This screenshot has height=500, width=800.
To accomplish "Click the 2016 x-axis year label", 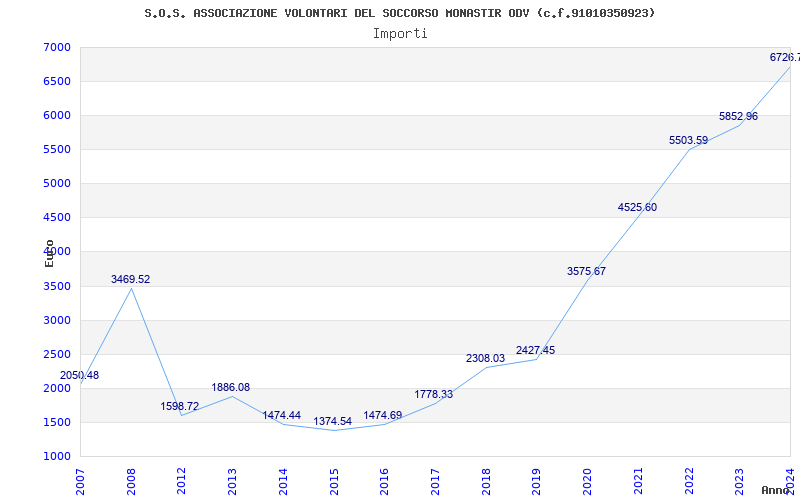I will click(384, 481).
